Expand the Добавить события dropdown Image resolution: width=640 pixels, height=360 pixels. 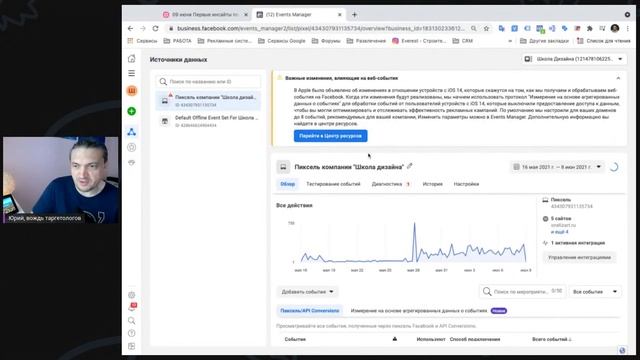307,292
